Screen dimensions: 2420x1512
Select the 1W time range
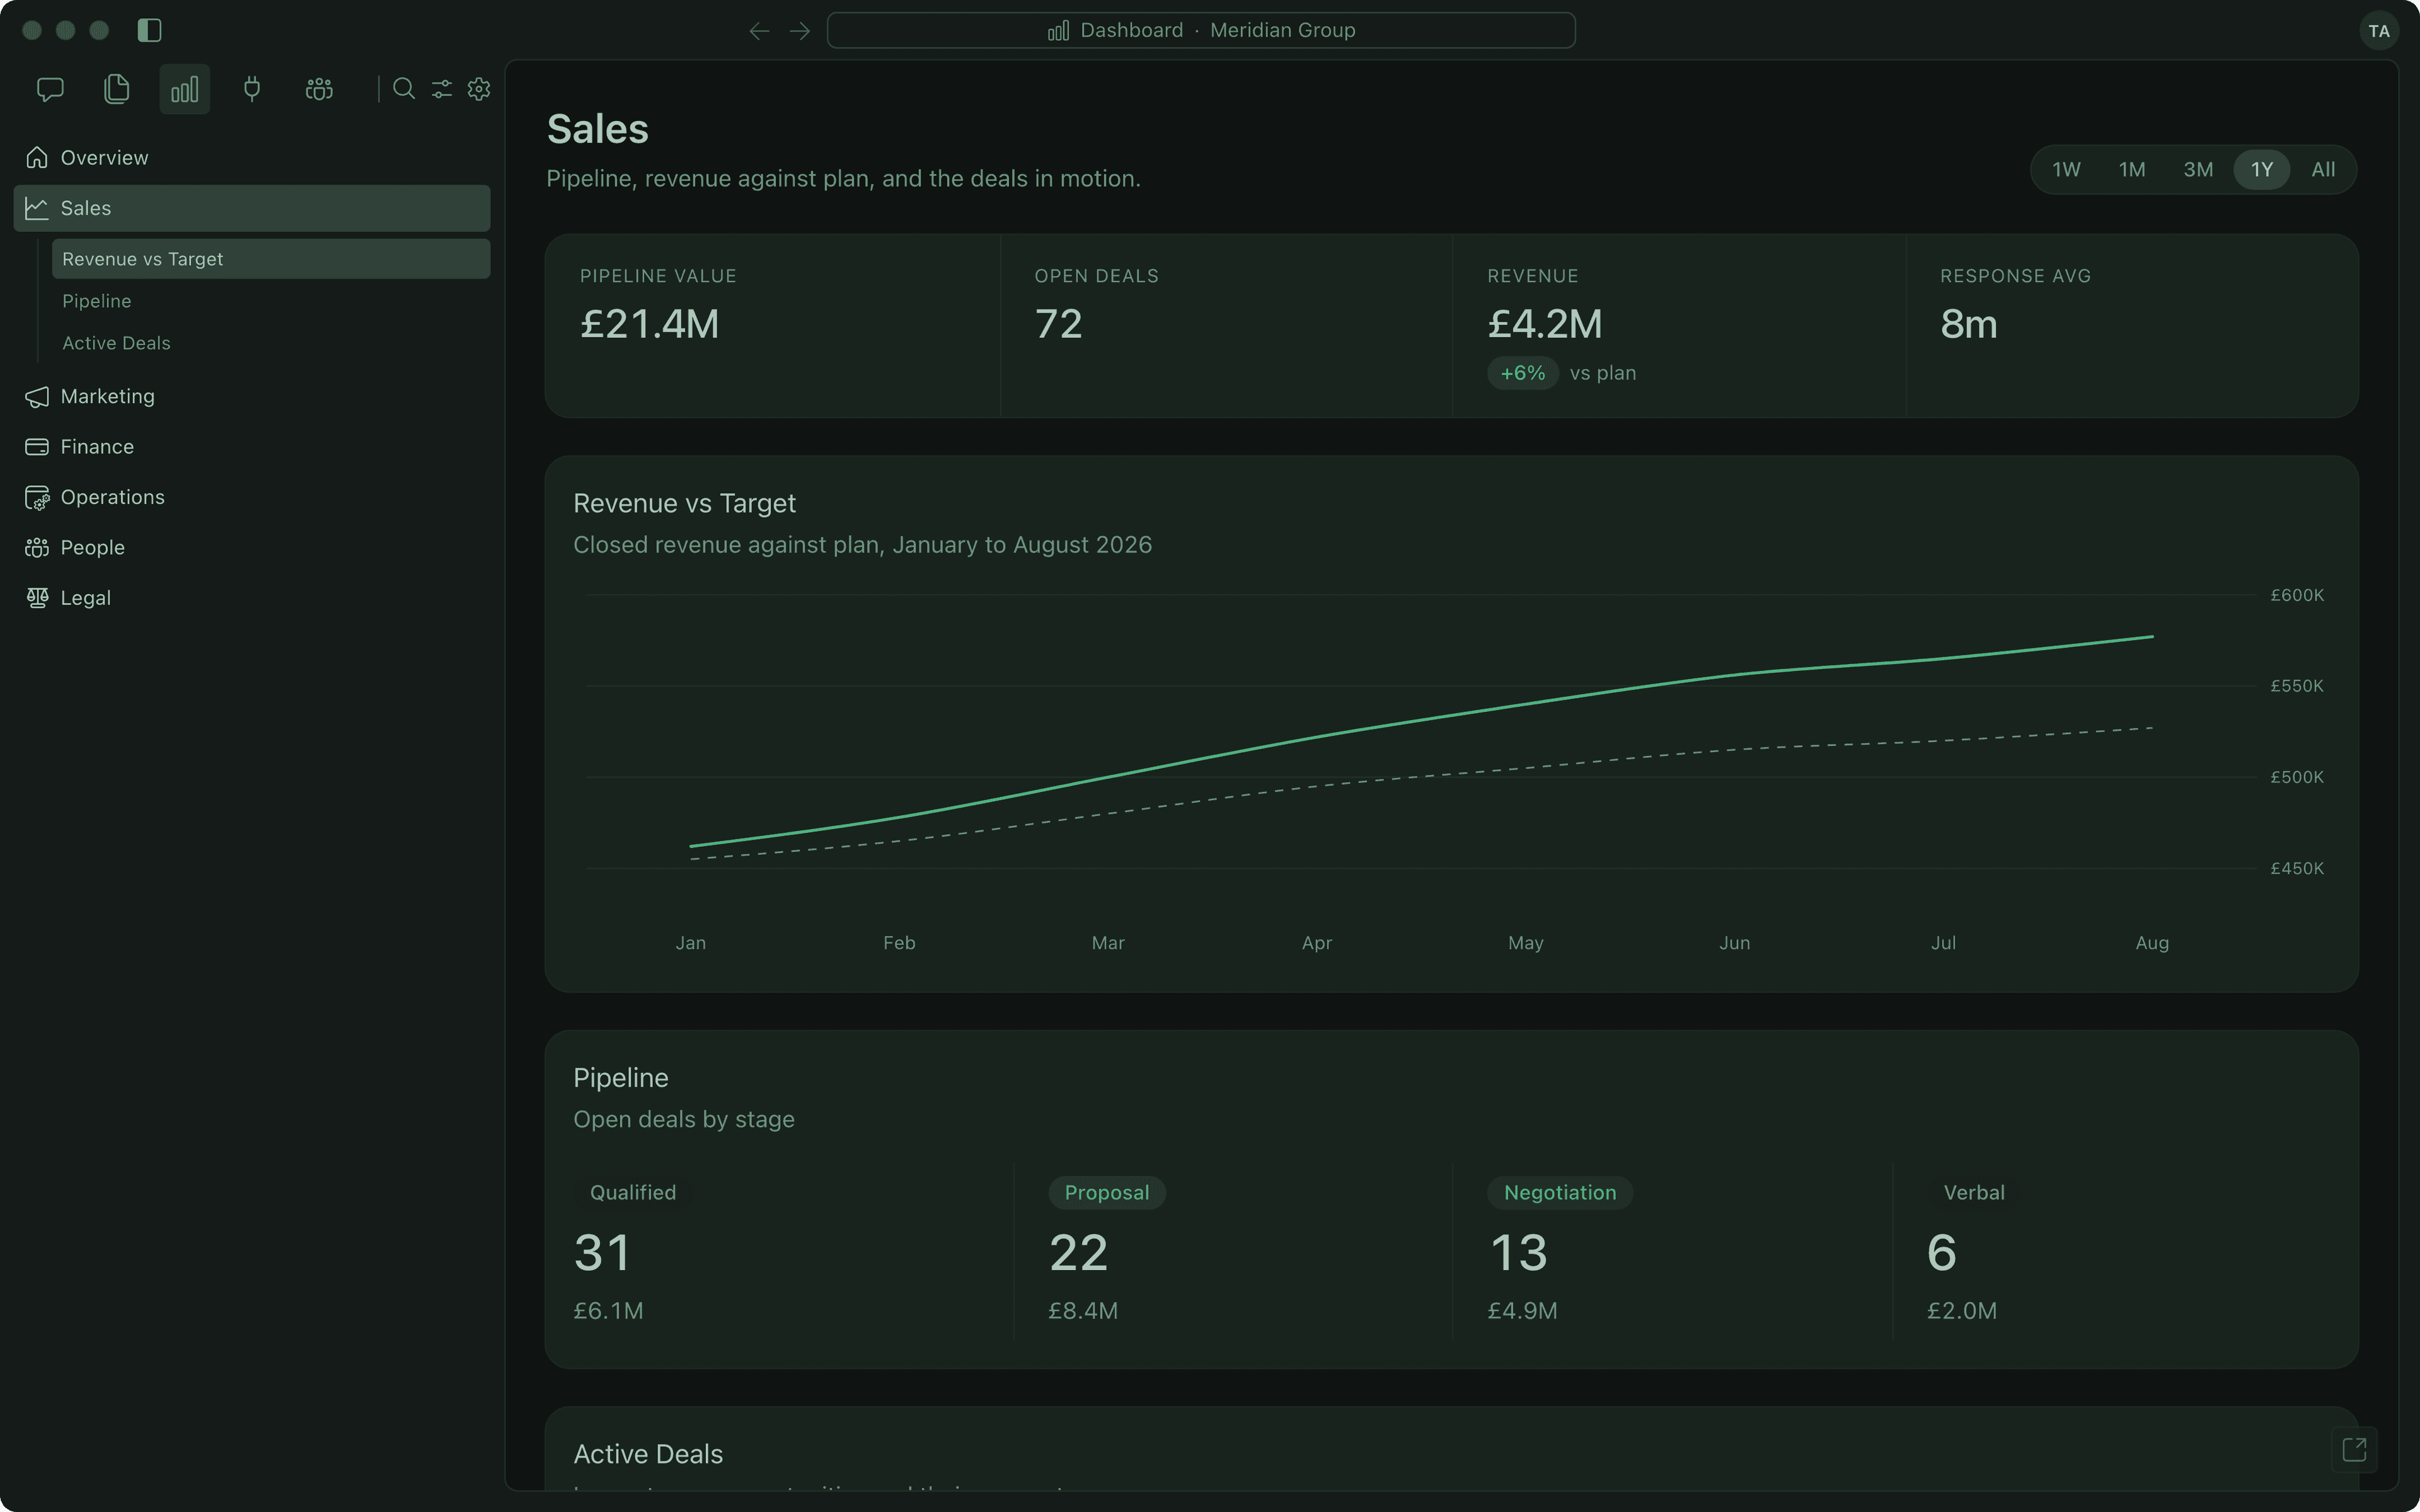pos(2066,170)
